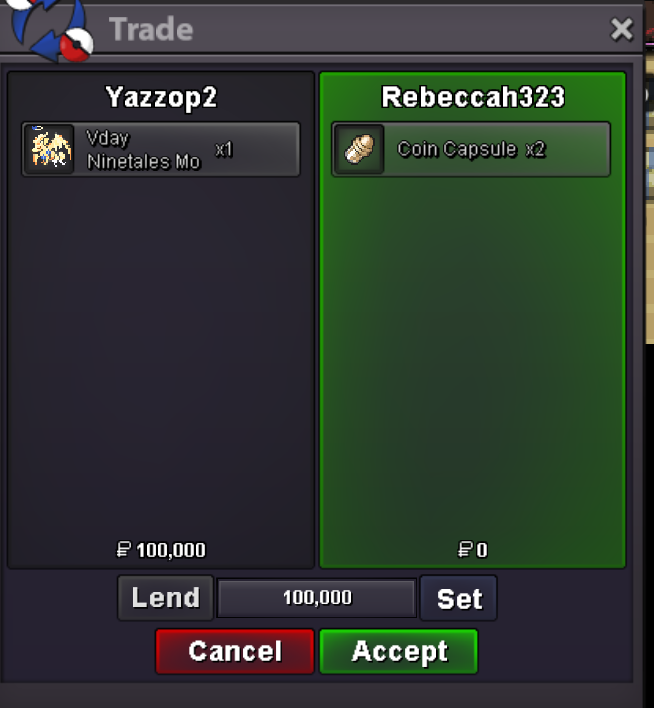Image resolution: width=654 pixels, height=708 pixels.
Task: Click the Coin Capsule item icon
Action: [x=359, y=149]
